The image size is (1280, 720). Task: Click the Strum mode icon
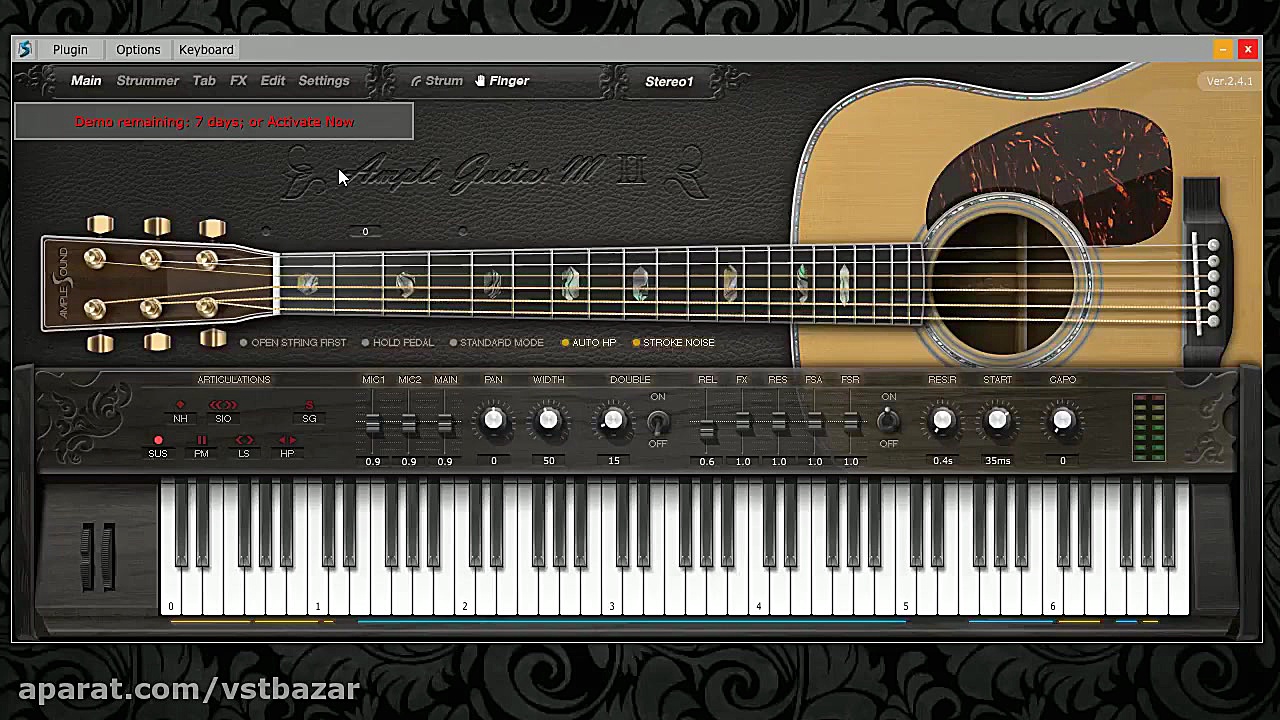416,81
